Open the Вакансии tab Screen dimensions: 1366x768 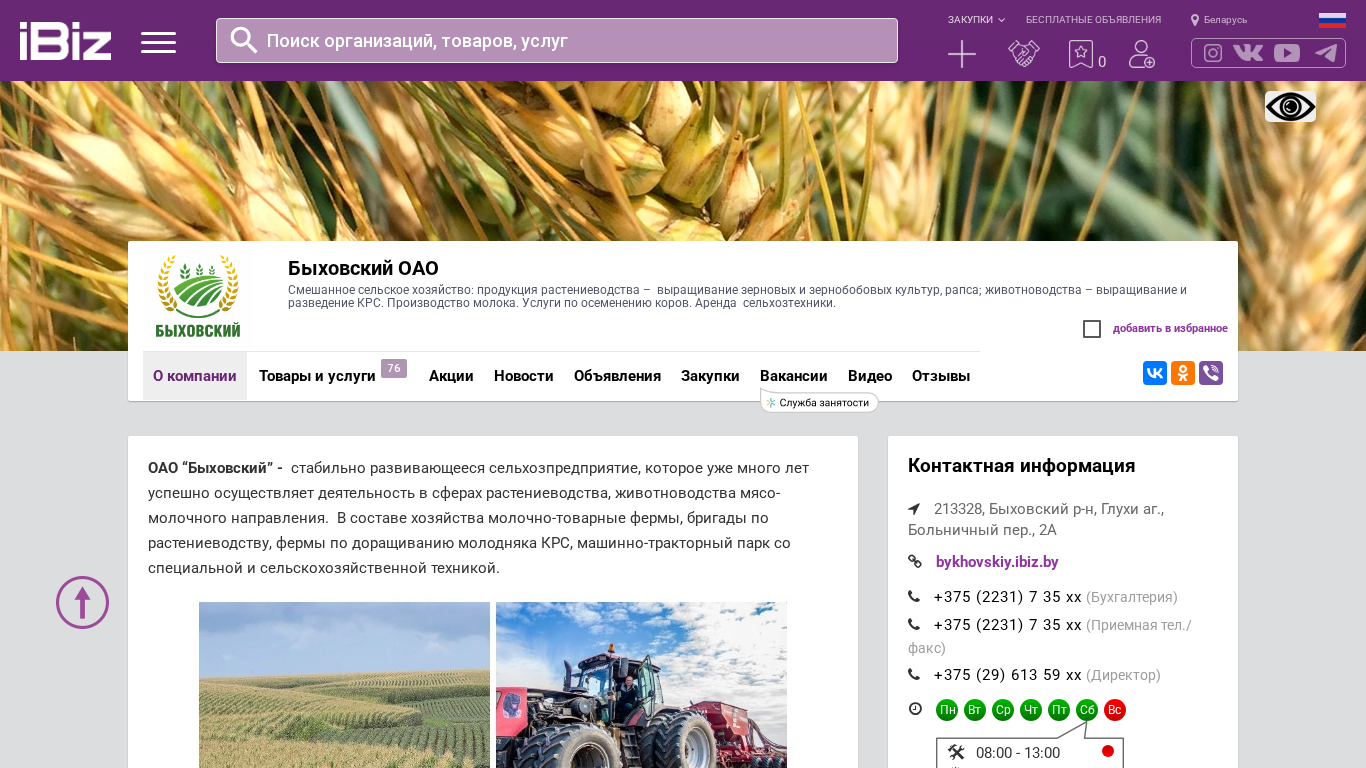794,376
